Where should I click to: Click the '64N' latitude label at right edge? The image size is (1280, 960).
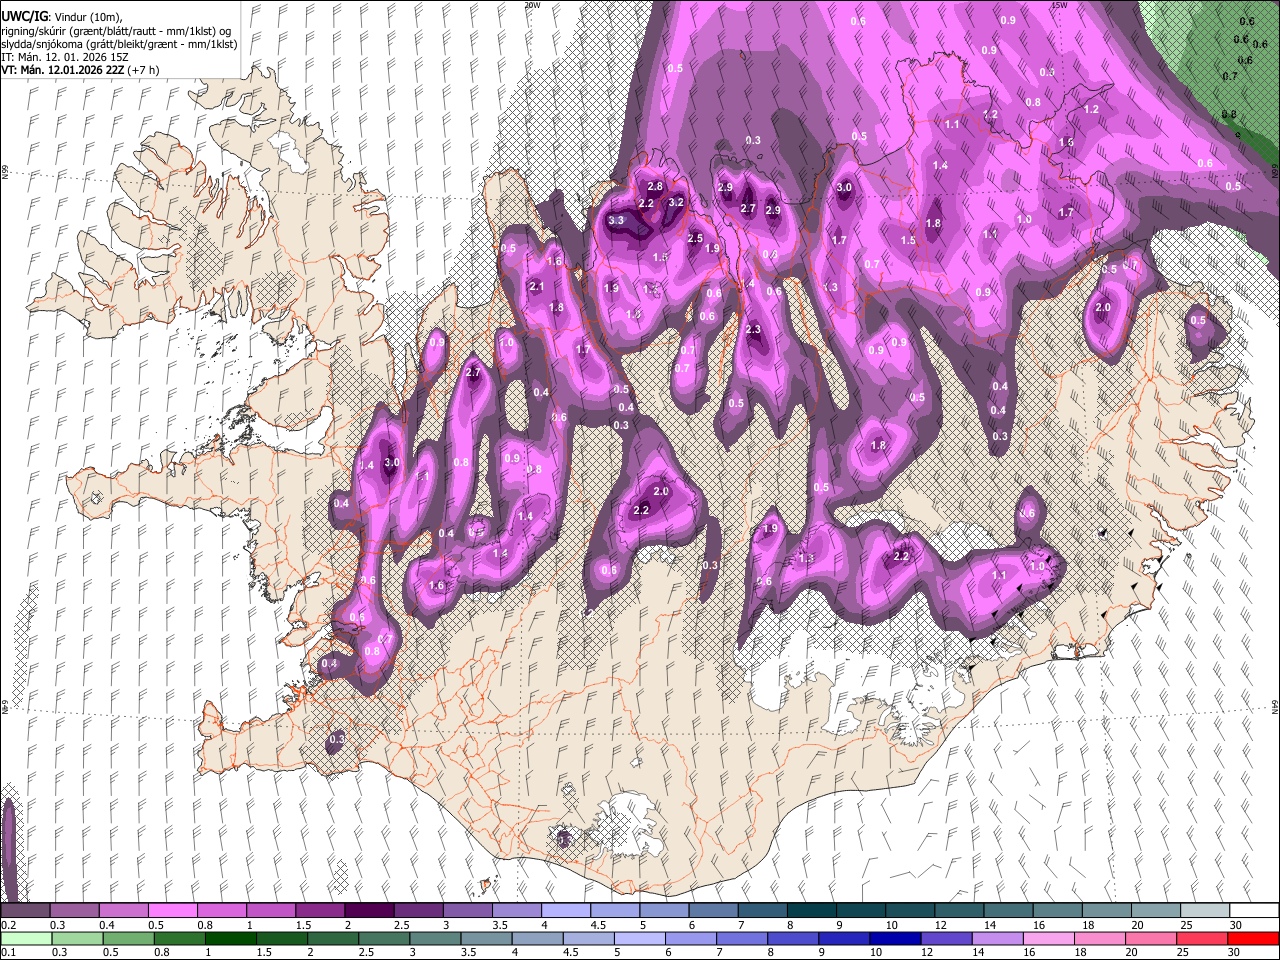tap(1275, 706)
